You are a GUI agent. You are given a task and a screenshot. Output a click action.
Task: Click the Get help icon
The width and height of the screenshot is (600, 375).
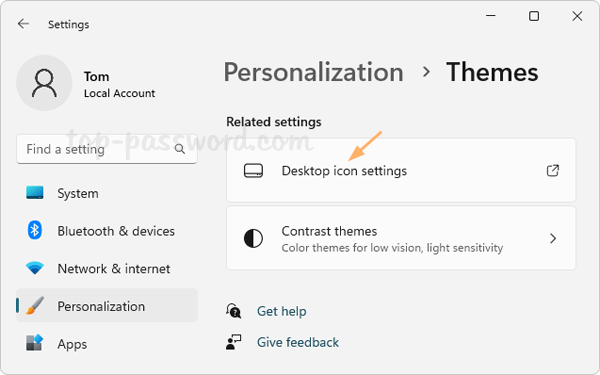pyautogui.click(x=233, y=311)
